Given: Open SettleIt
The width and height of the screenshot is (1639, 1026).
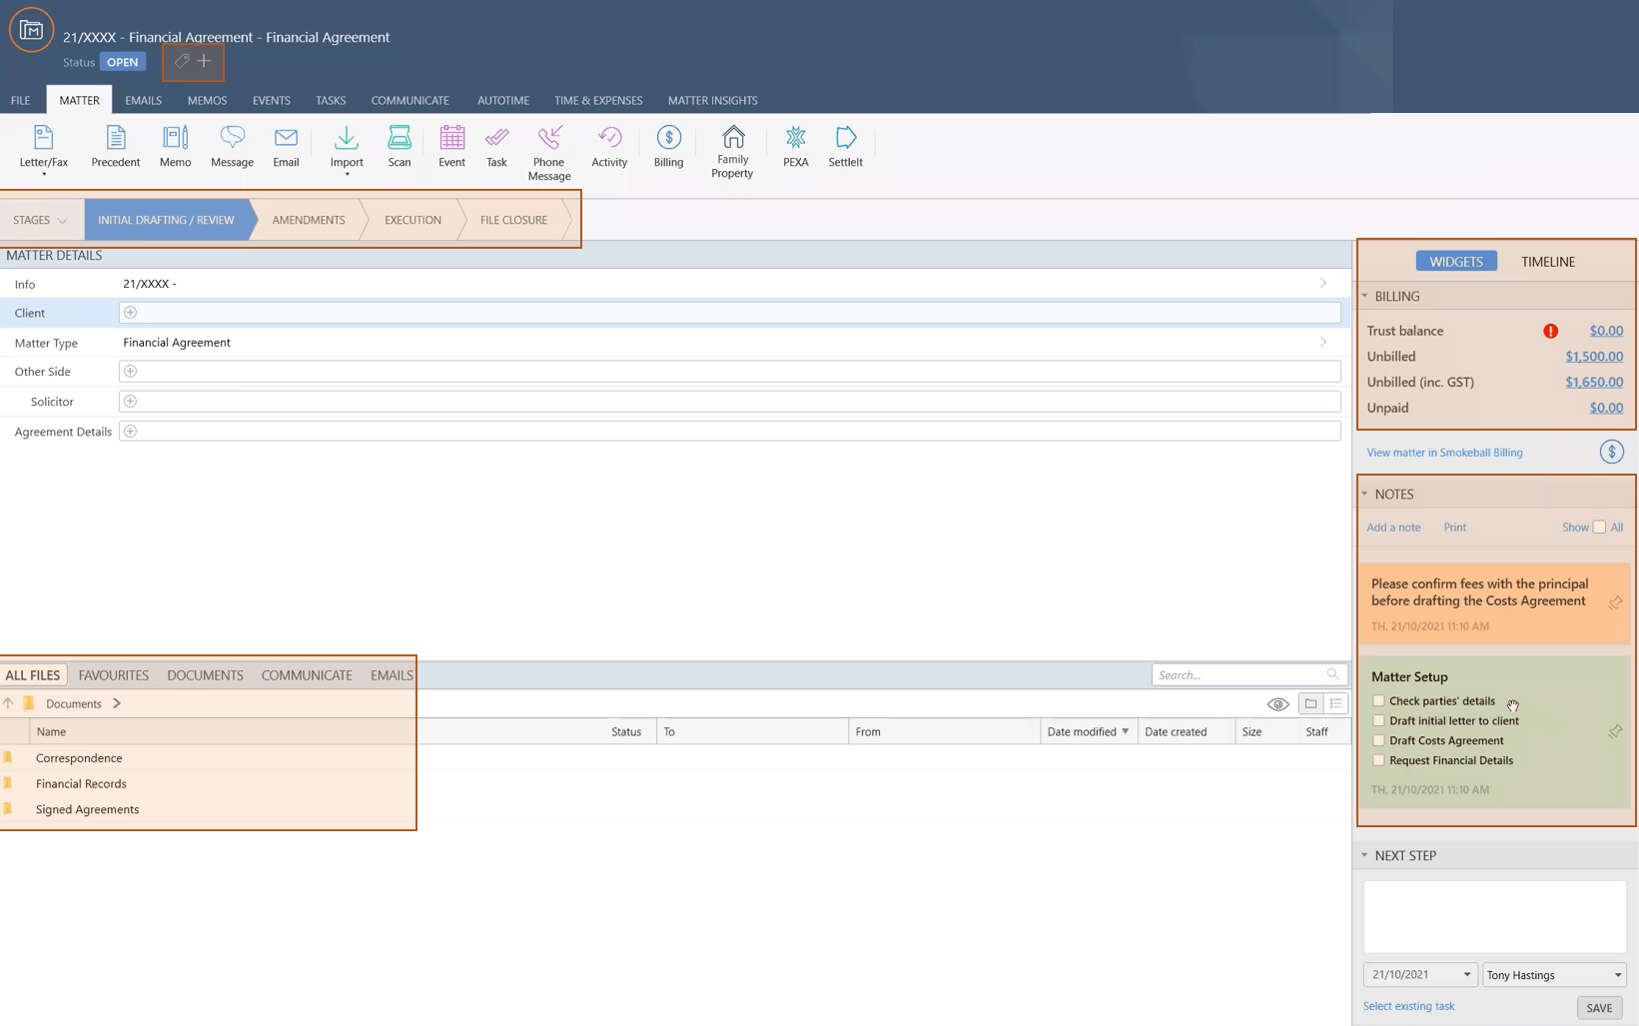Looking at the screenshot, I should [x=845, y=145].
